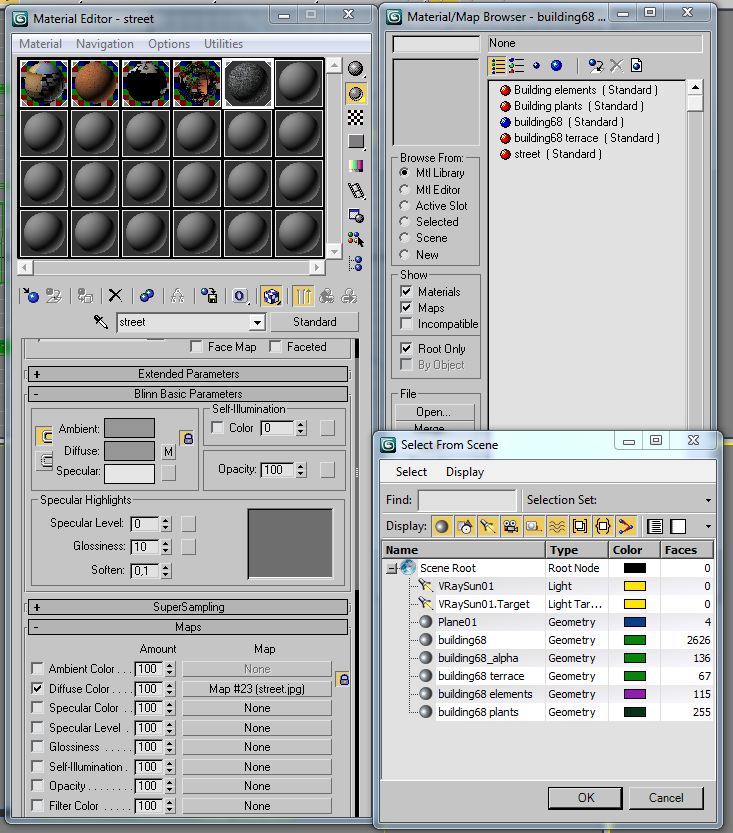Open Material/Map Navigator icon
Image resolution: width=733 pixels, height=833 pixels.
pos(355,263)
